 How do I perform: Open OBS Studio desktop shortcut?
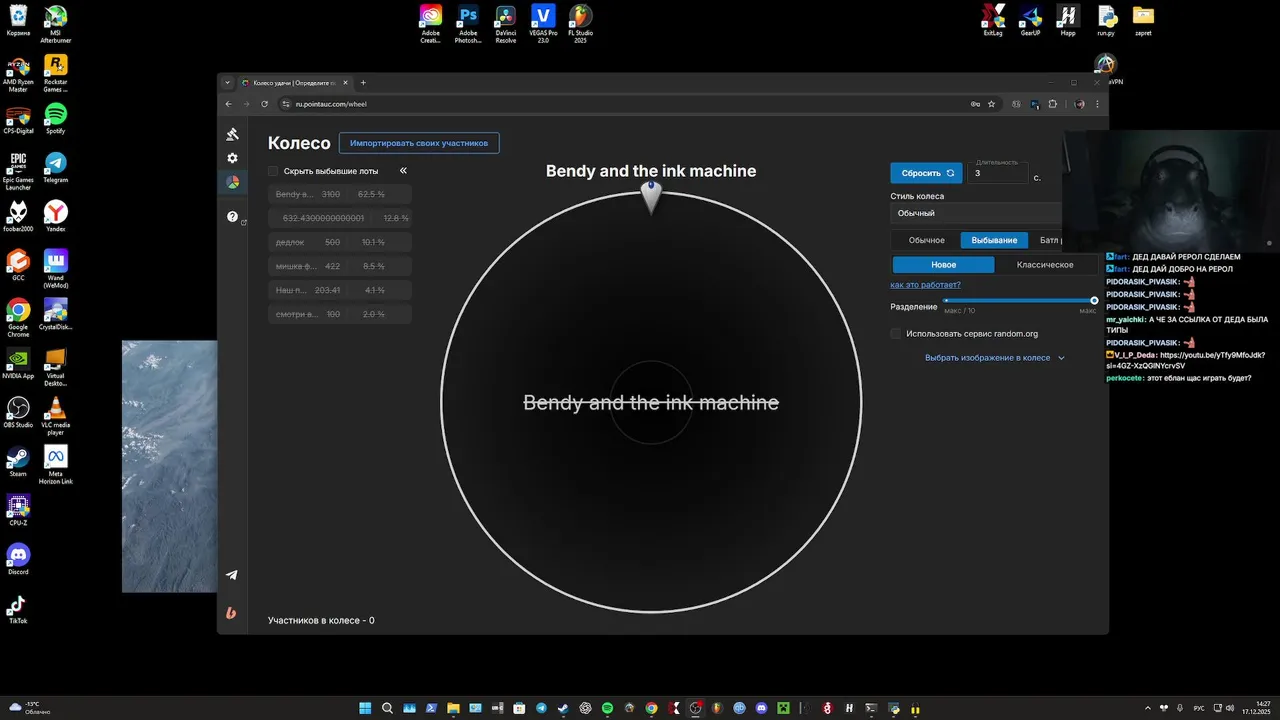click(18, 412)
